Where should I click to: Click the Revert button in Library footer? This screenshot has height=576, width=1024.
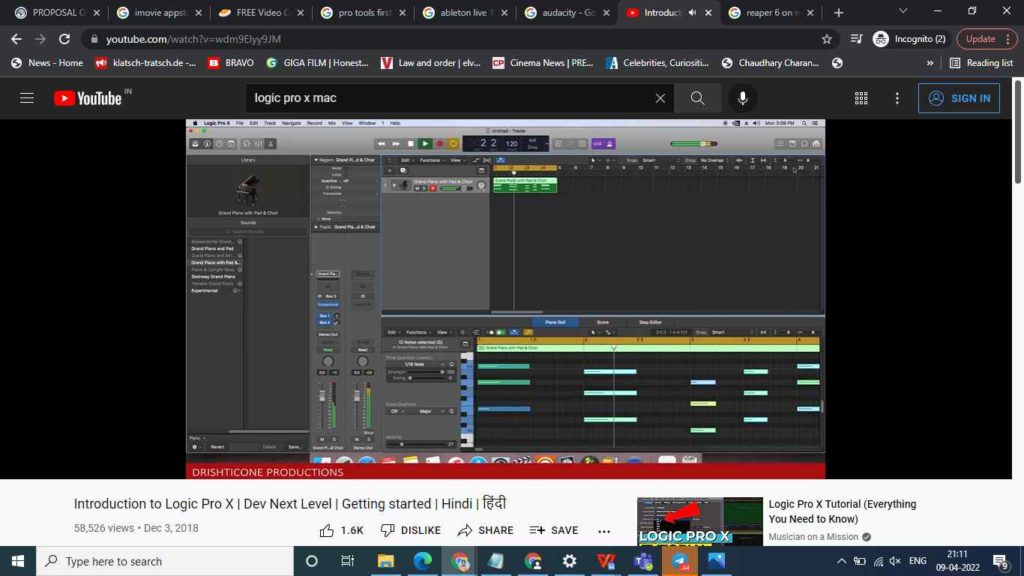tap(217, 447)
